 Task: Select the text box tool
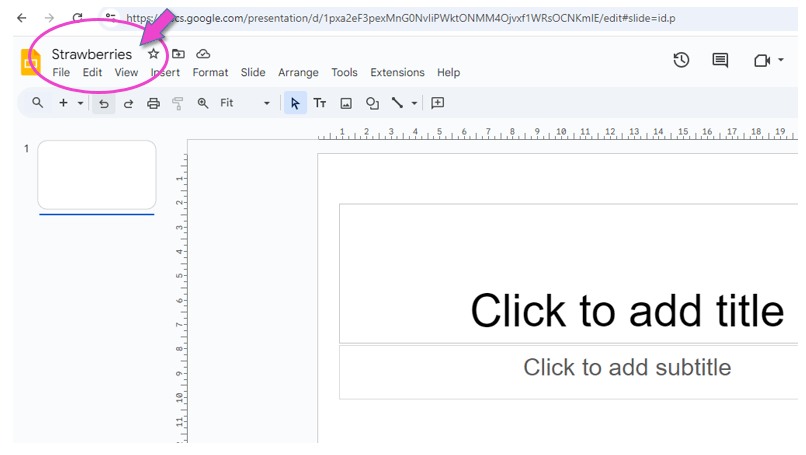point(320,103)
